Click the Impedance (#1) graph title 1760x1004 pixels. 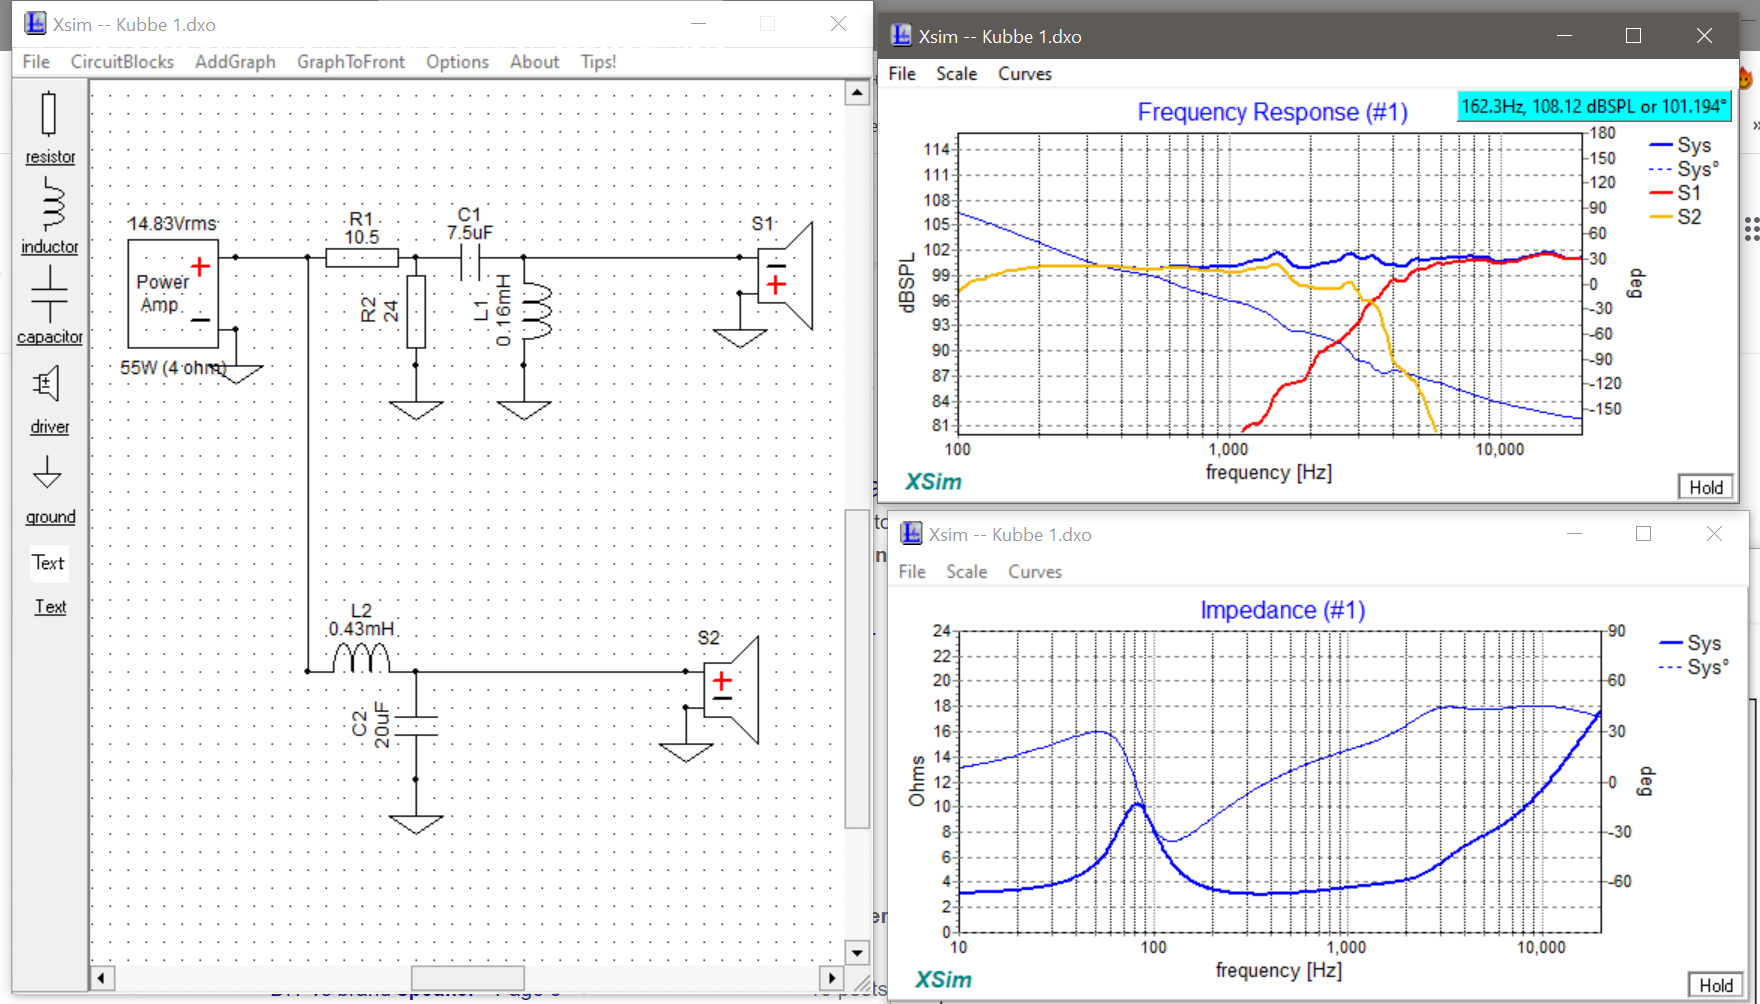[x=1282, y=610]
